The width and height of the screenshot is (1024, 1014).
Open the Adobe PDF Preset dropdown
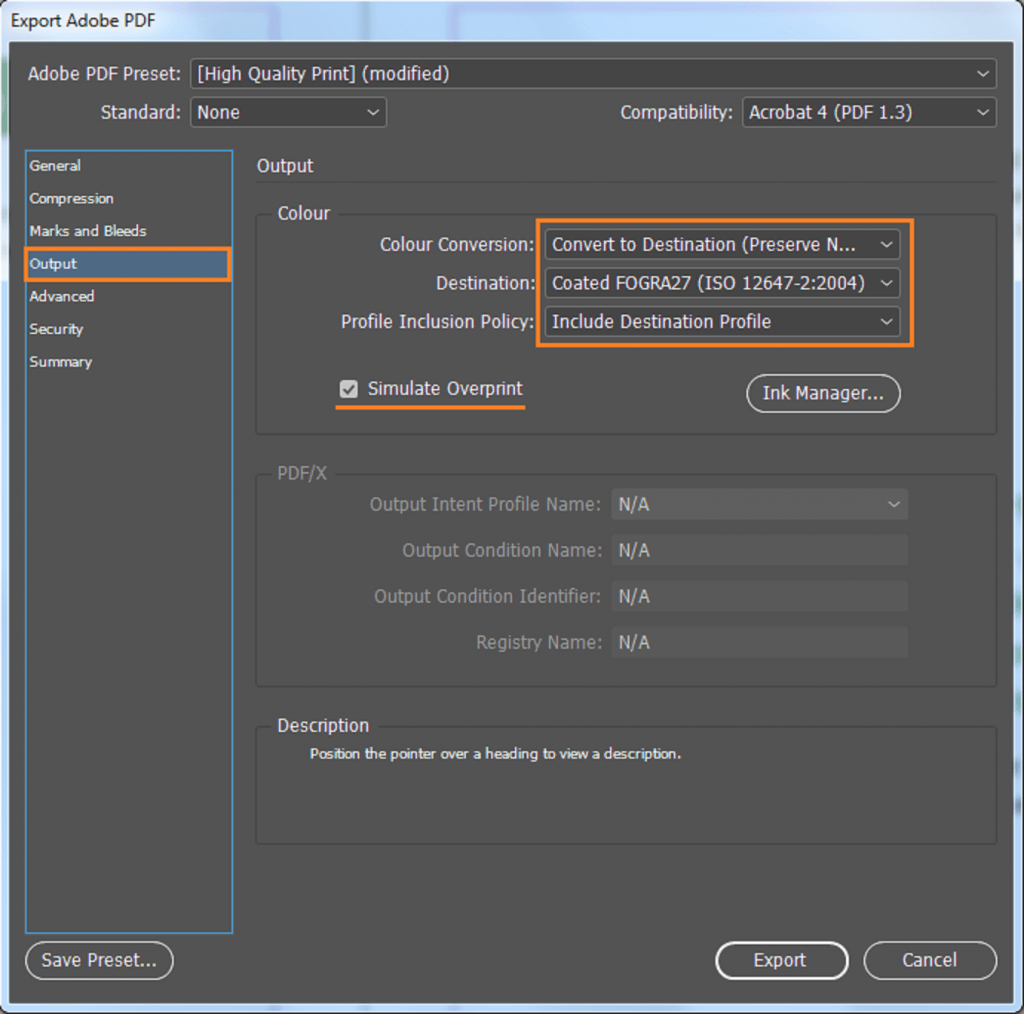[593, 74]
